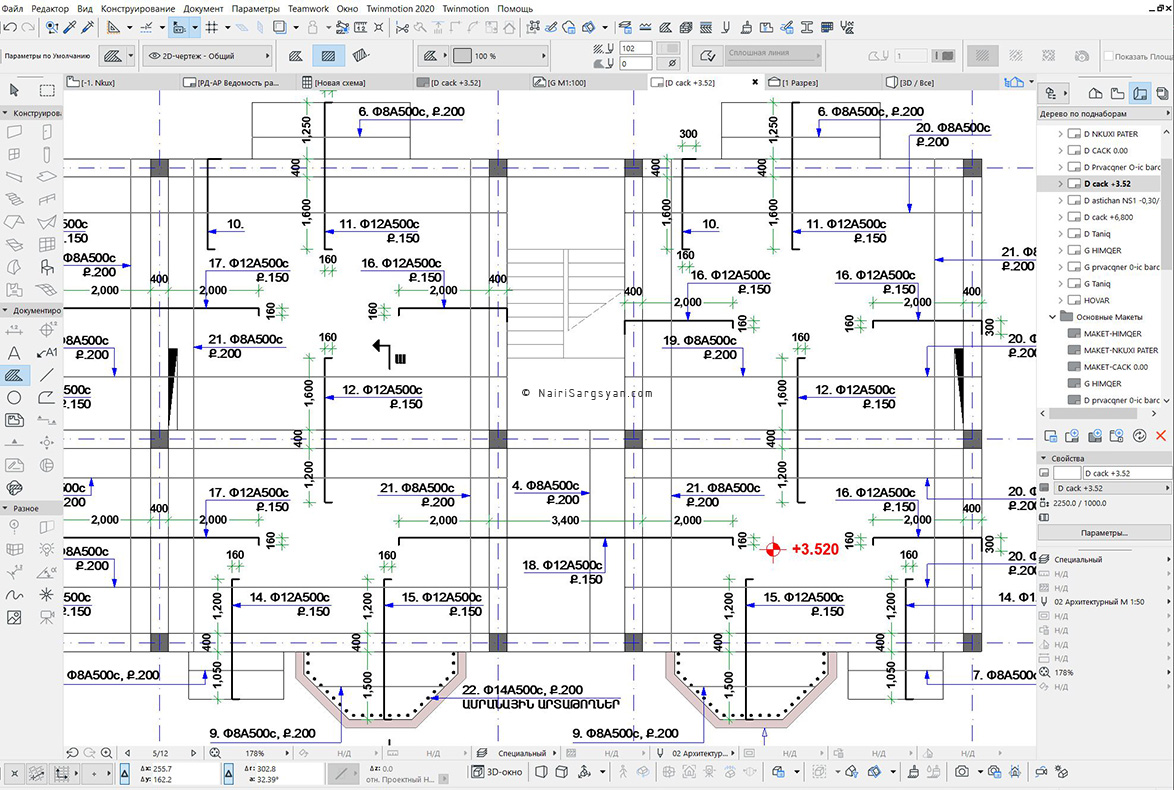This screenshot has width=1174, height=790.
Task: Click the Параметры... button
Action: coord(1104,533)
